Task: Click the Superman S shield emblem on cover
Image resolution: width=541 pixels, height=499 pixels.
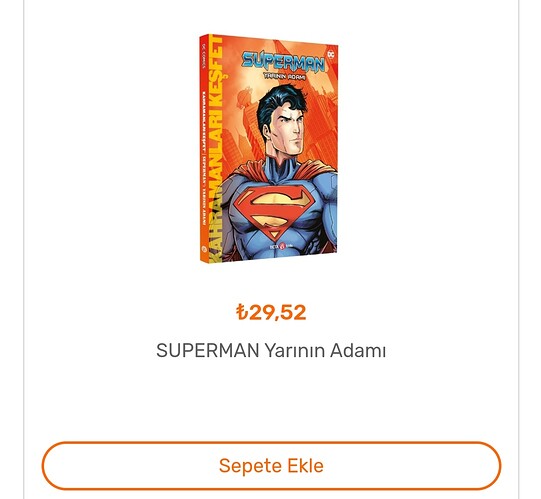Action: click(273, 211)
